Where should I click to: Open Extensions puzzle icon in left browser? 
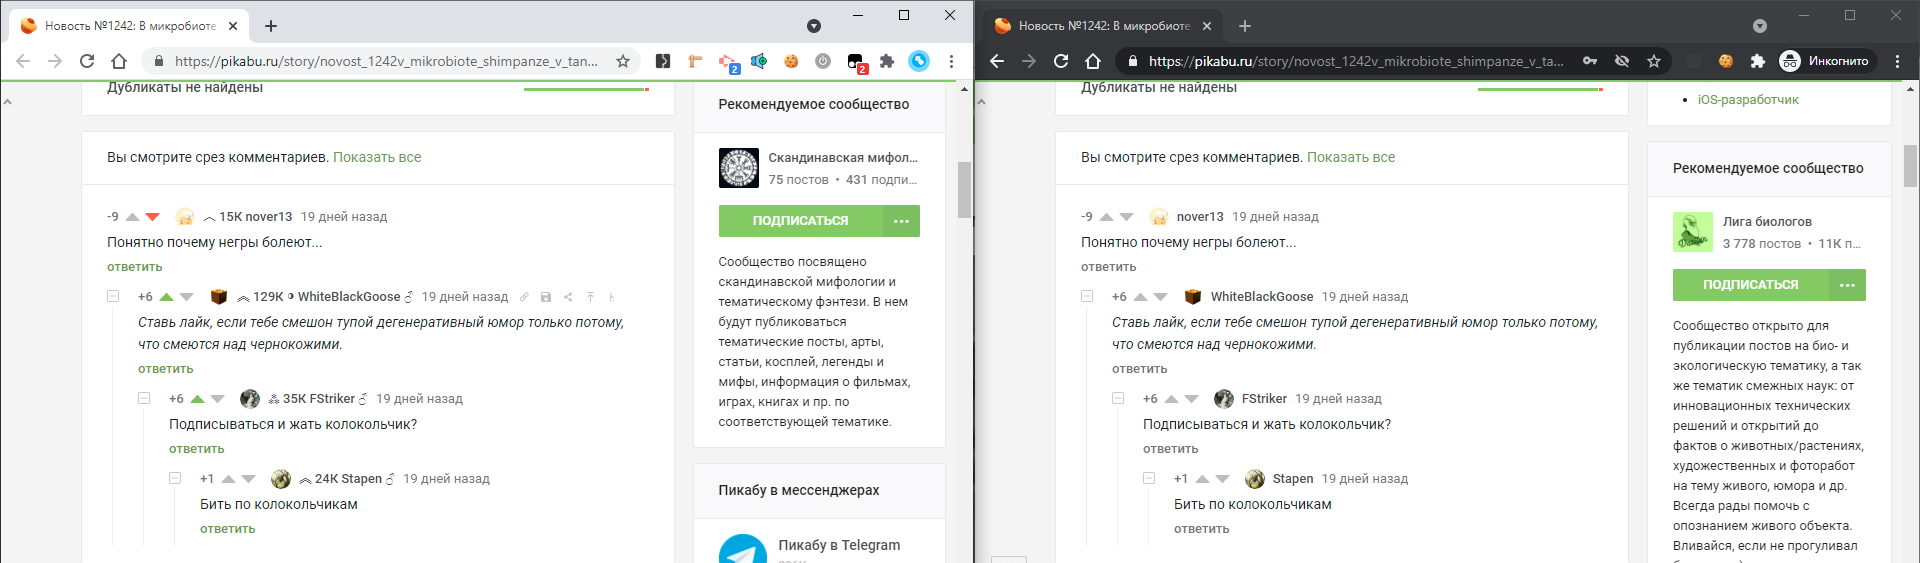pos(887,61)
